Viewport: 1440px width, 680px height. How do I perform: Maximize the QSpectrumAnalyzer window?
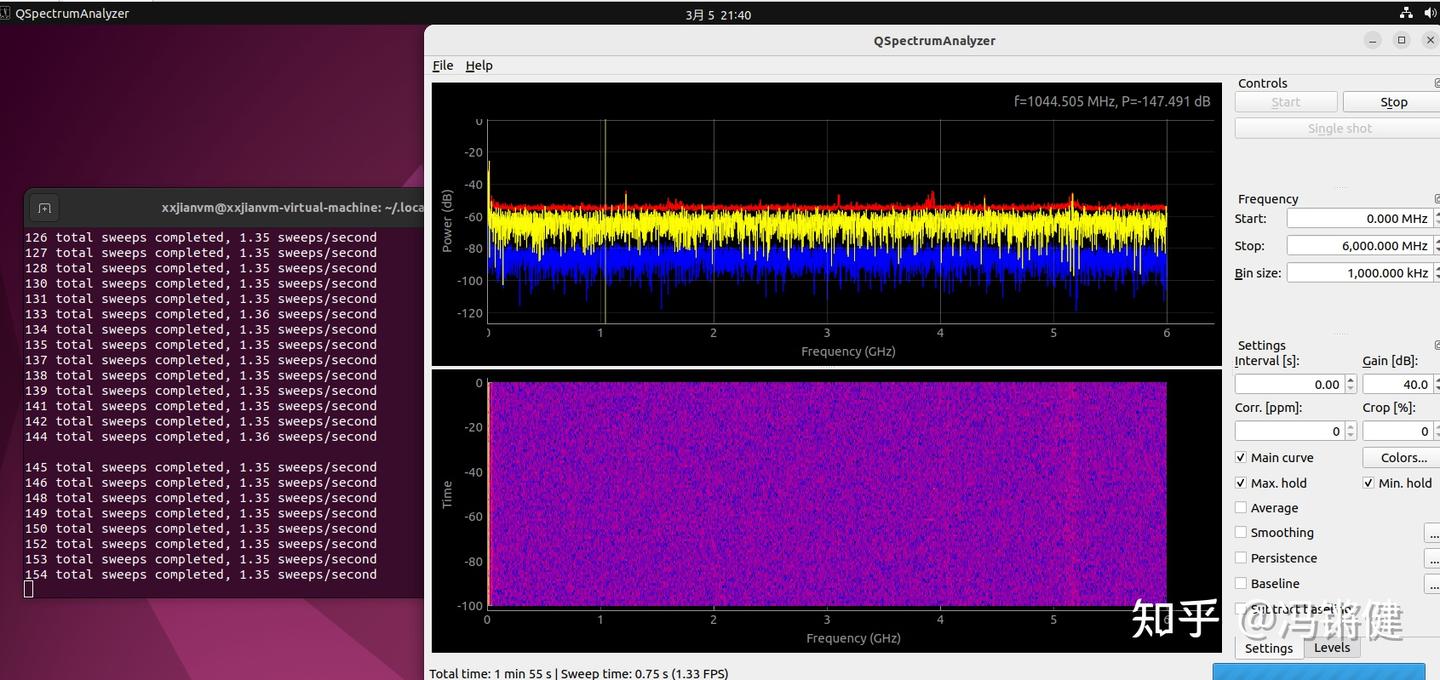[1402, 40]
